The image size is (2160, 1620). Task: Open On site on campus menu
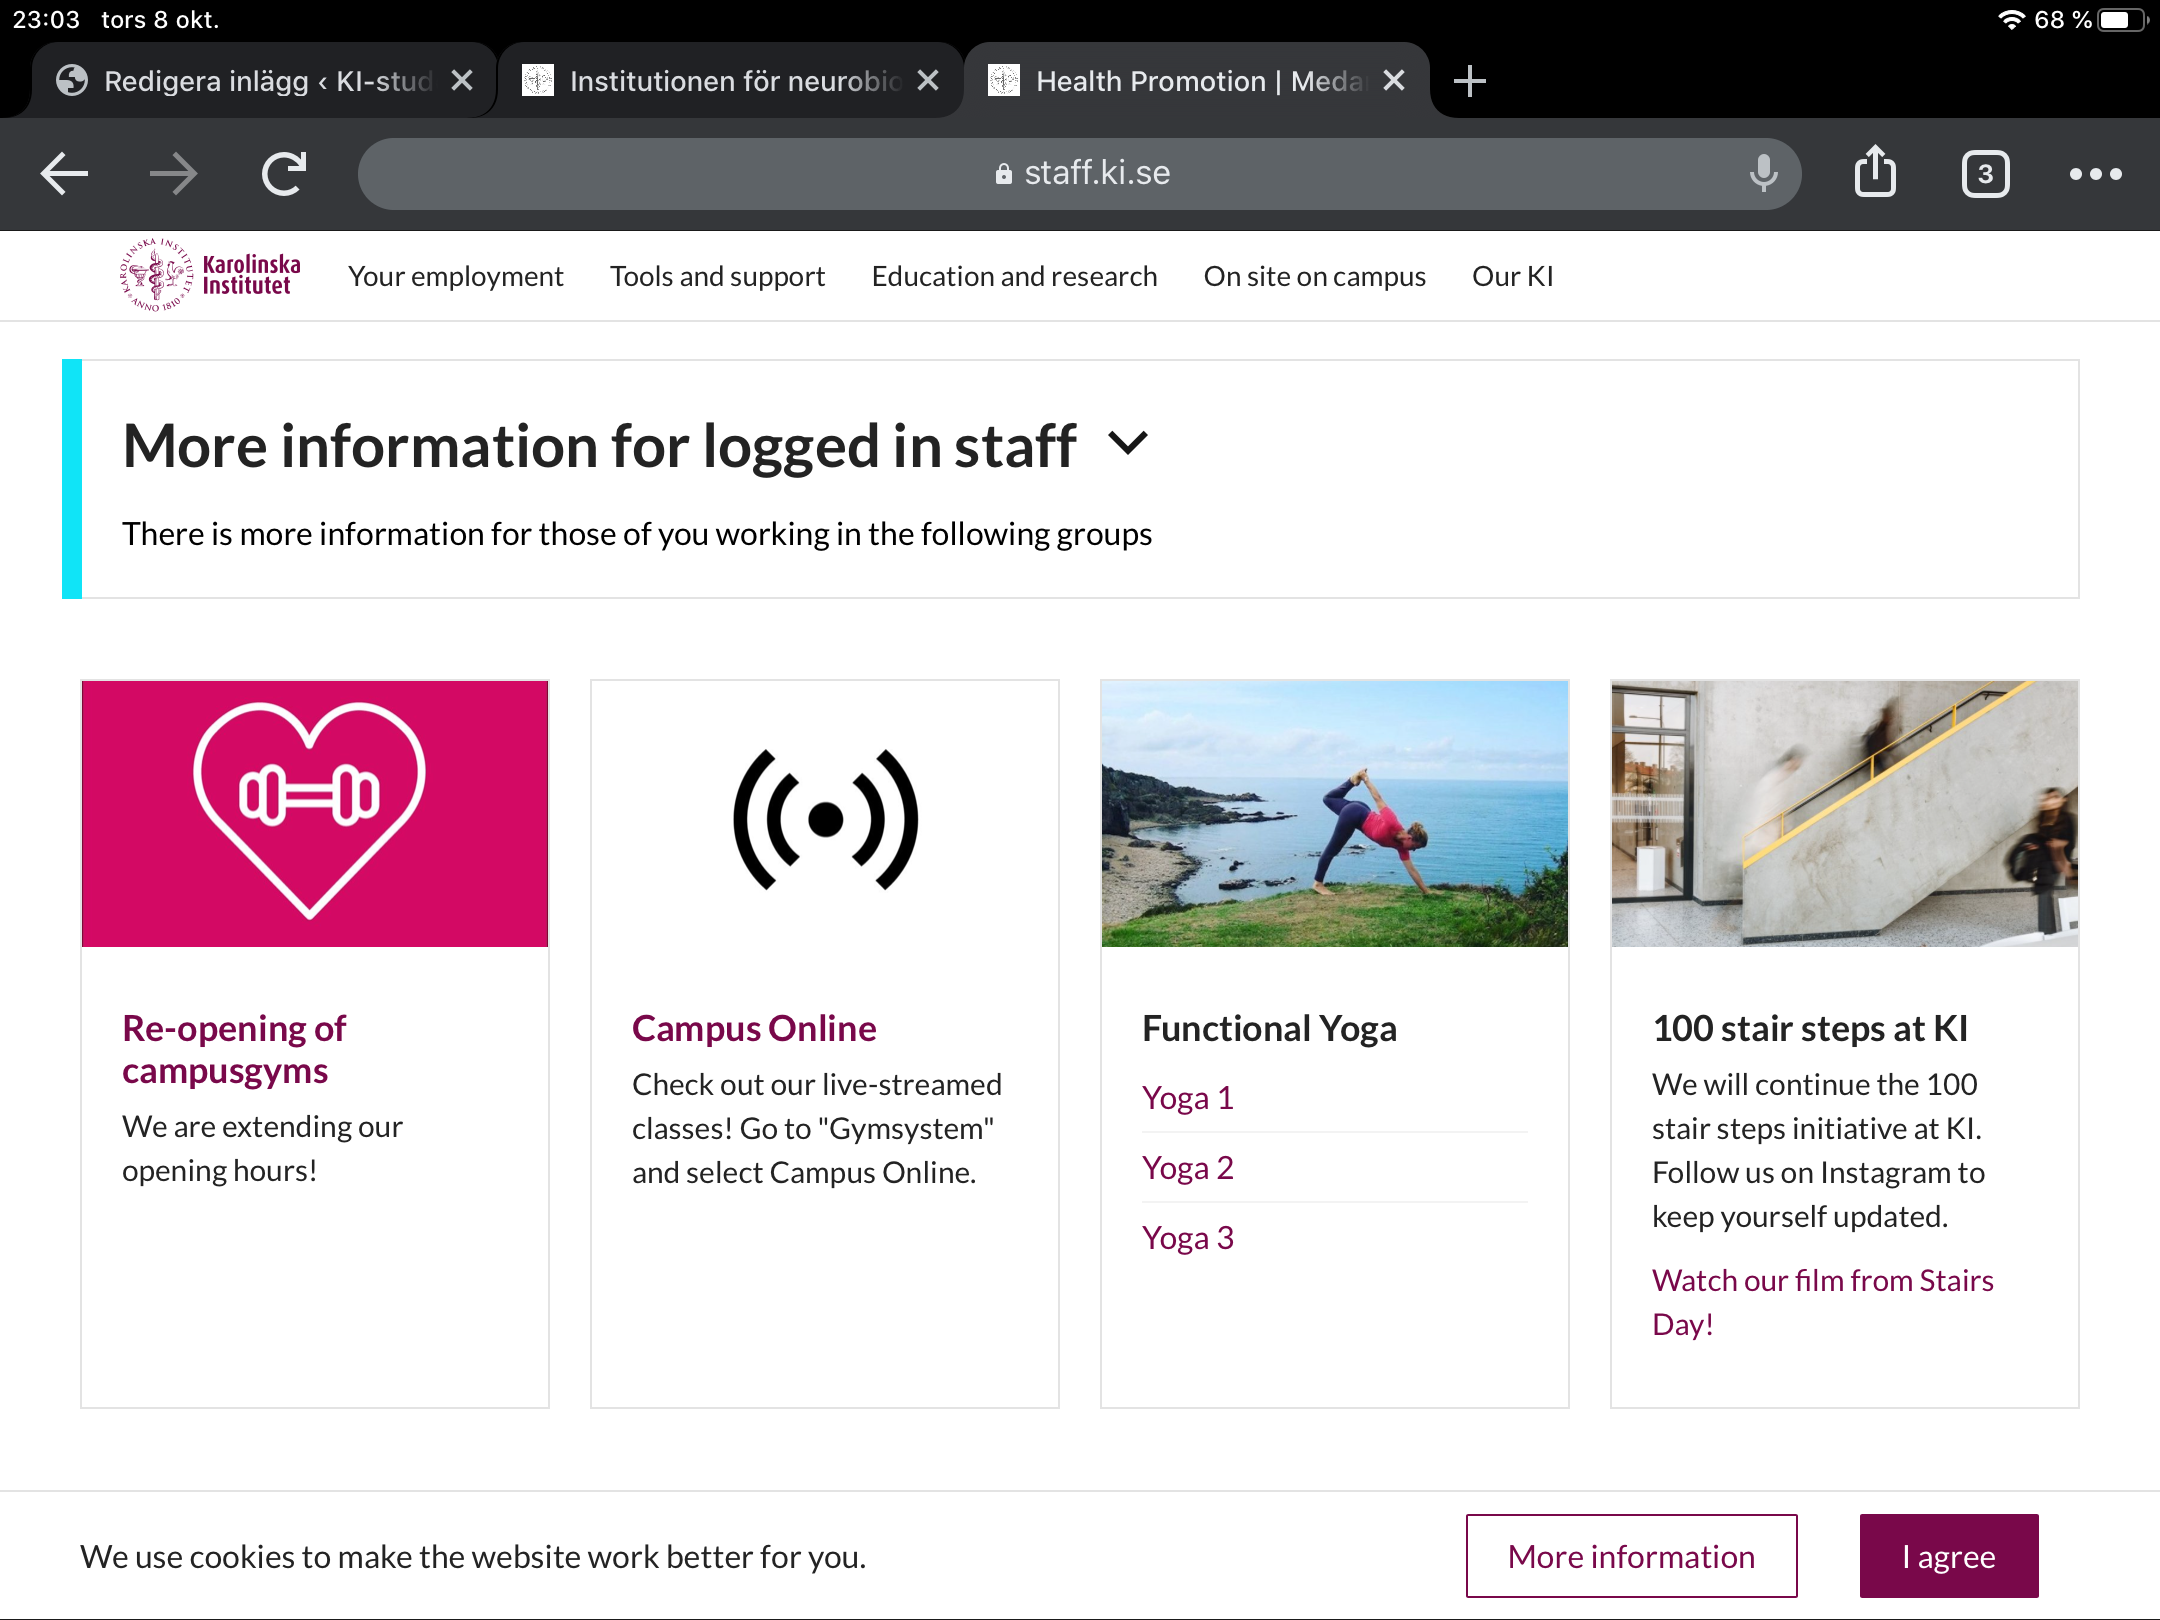click(x=1314, y=276)
